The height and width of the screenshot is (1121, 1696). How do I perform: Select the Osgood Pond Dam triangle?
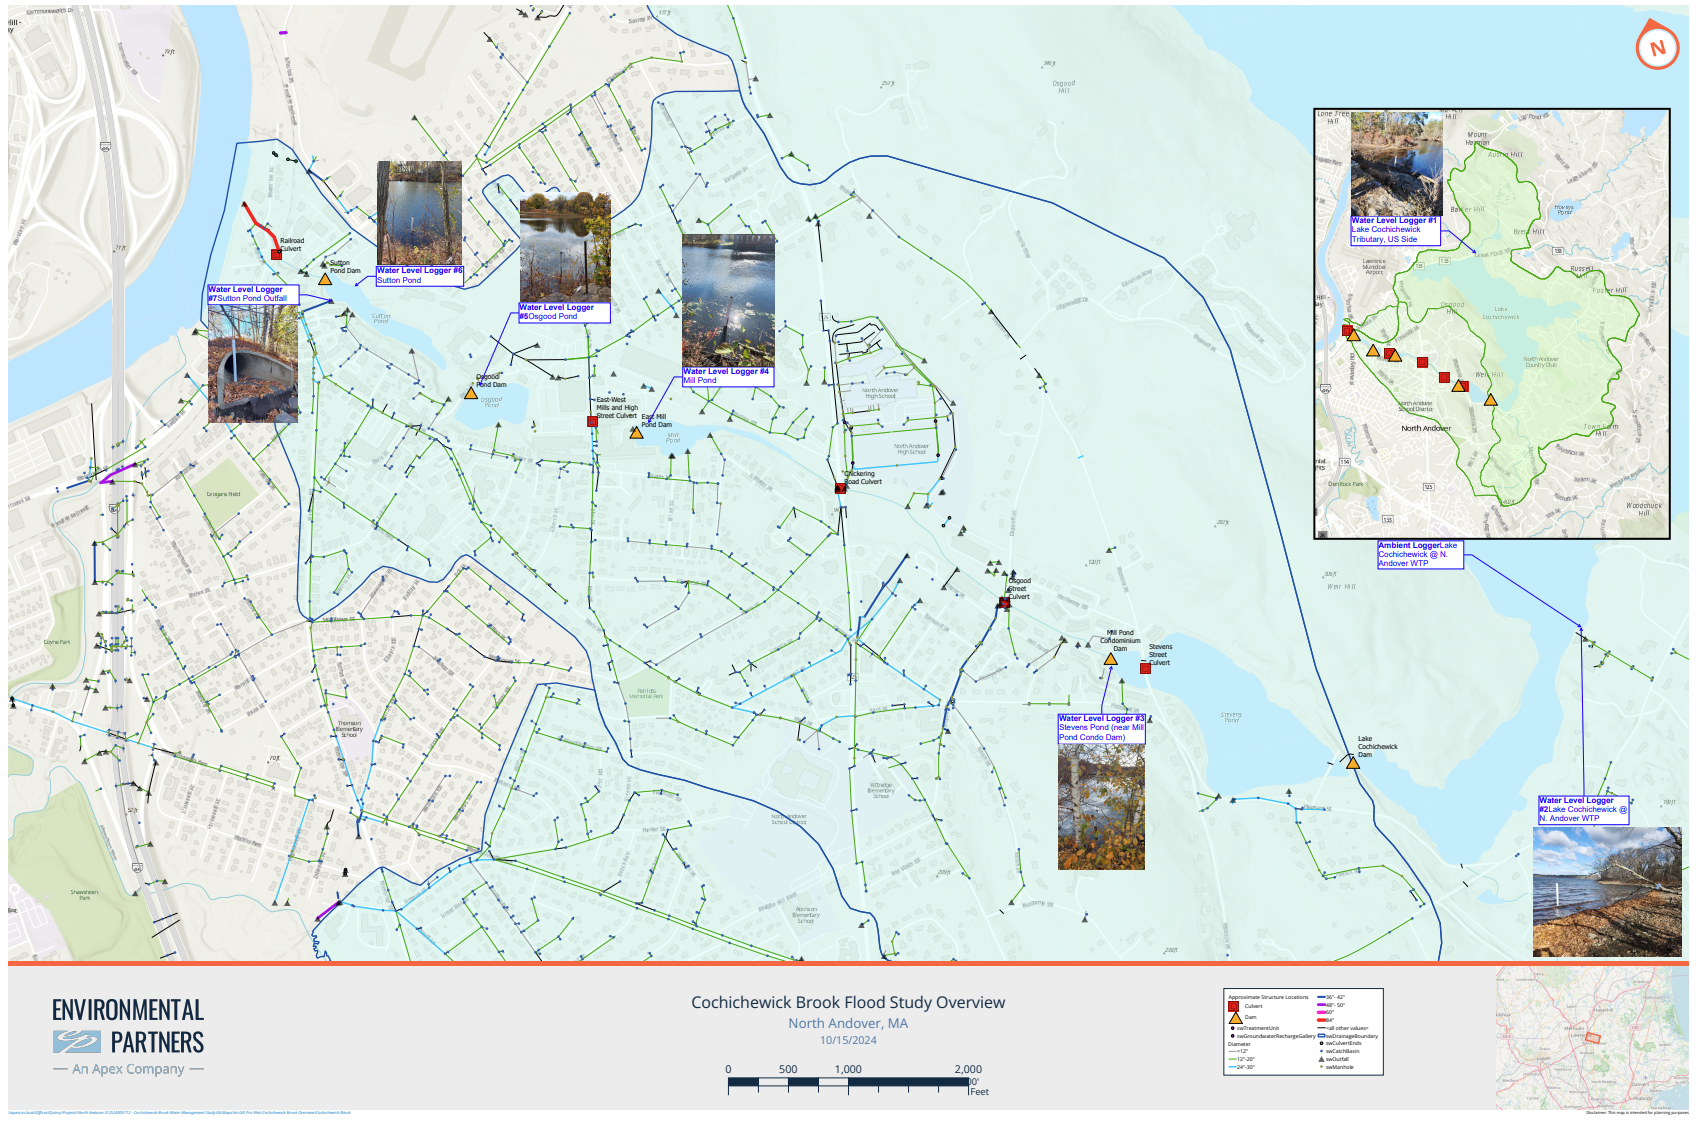[471, 396]
